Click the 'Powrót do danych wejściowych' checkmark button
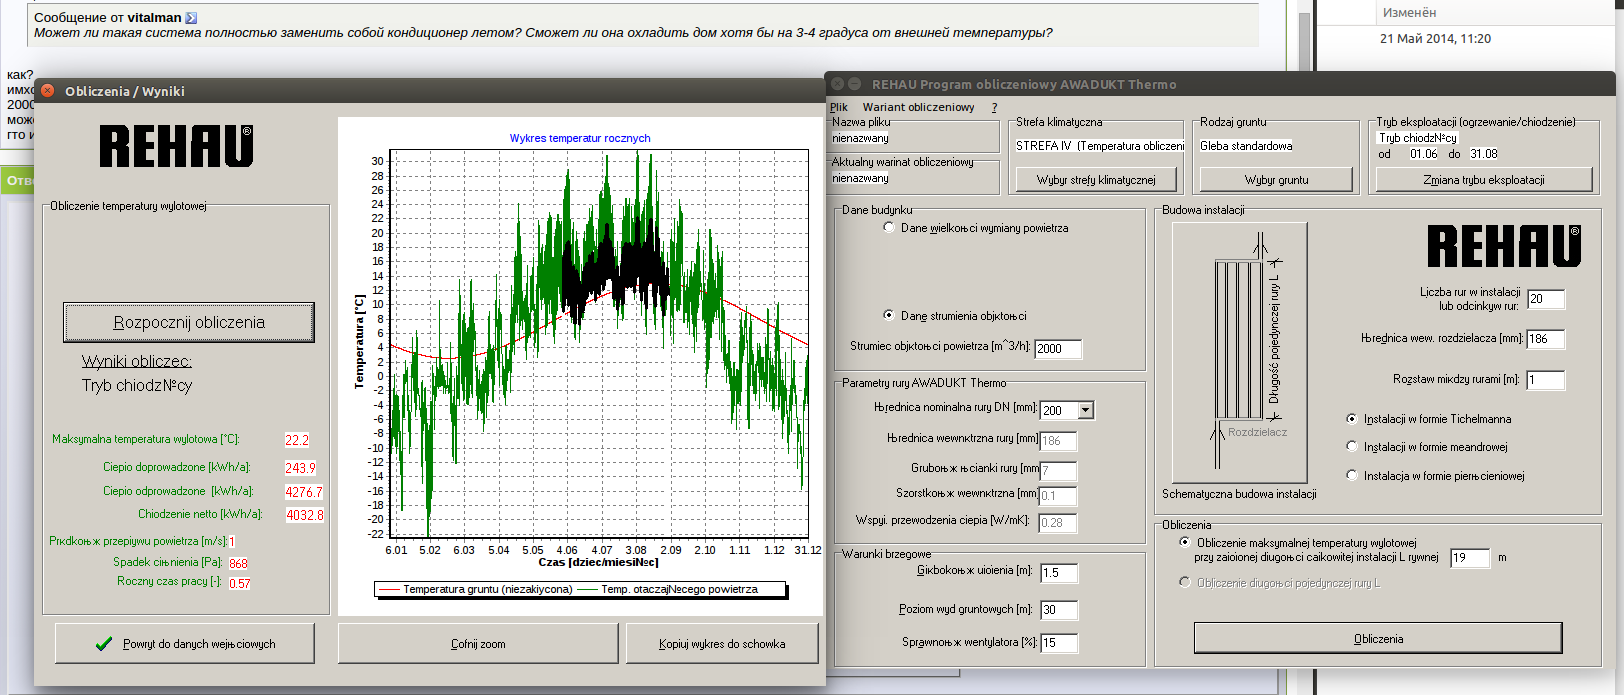 [x=185, y=644]
